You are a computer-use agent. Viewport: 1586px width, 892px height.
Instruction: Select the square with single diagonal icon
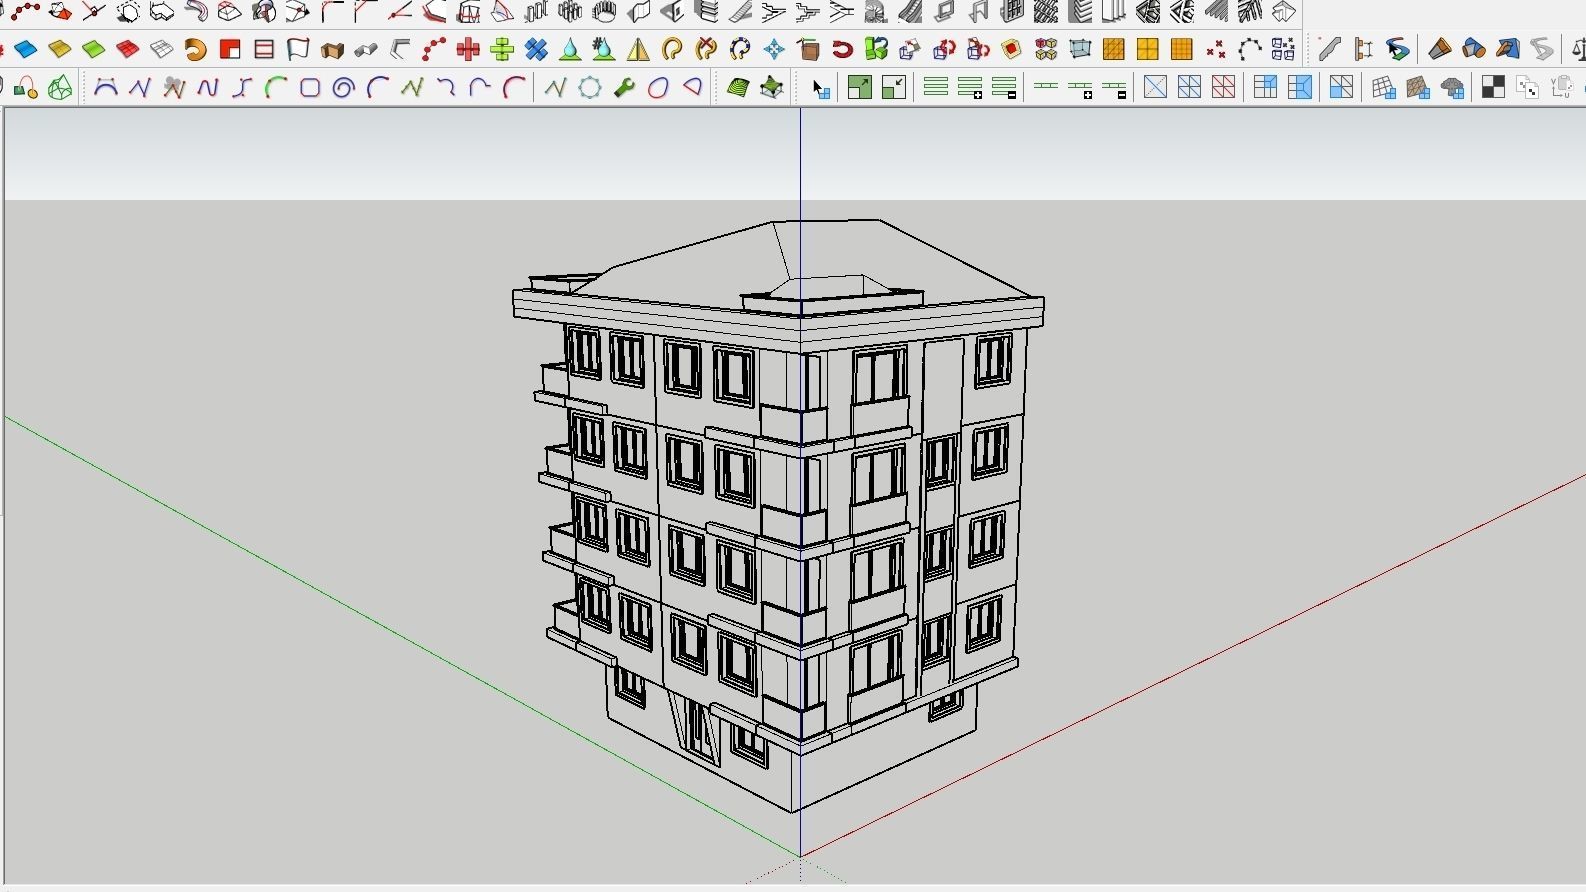(x=1155, y=87)
